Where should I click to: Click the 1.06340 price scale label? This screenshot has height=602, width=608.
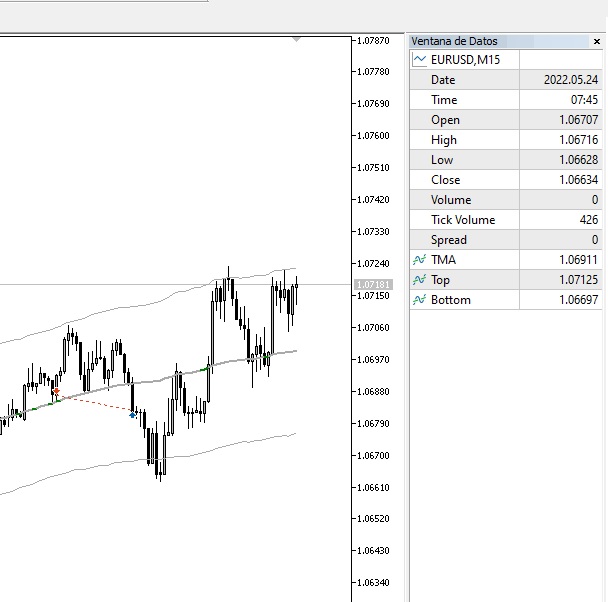click(x=373, y=582)
